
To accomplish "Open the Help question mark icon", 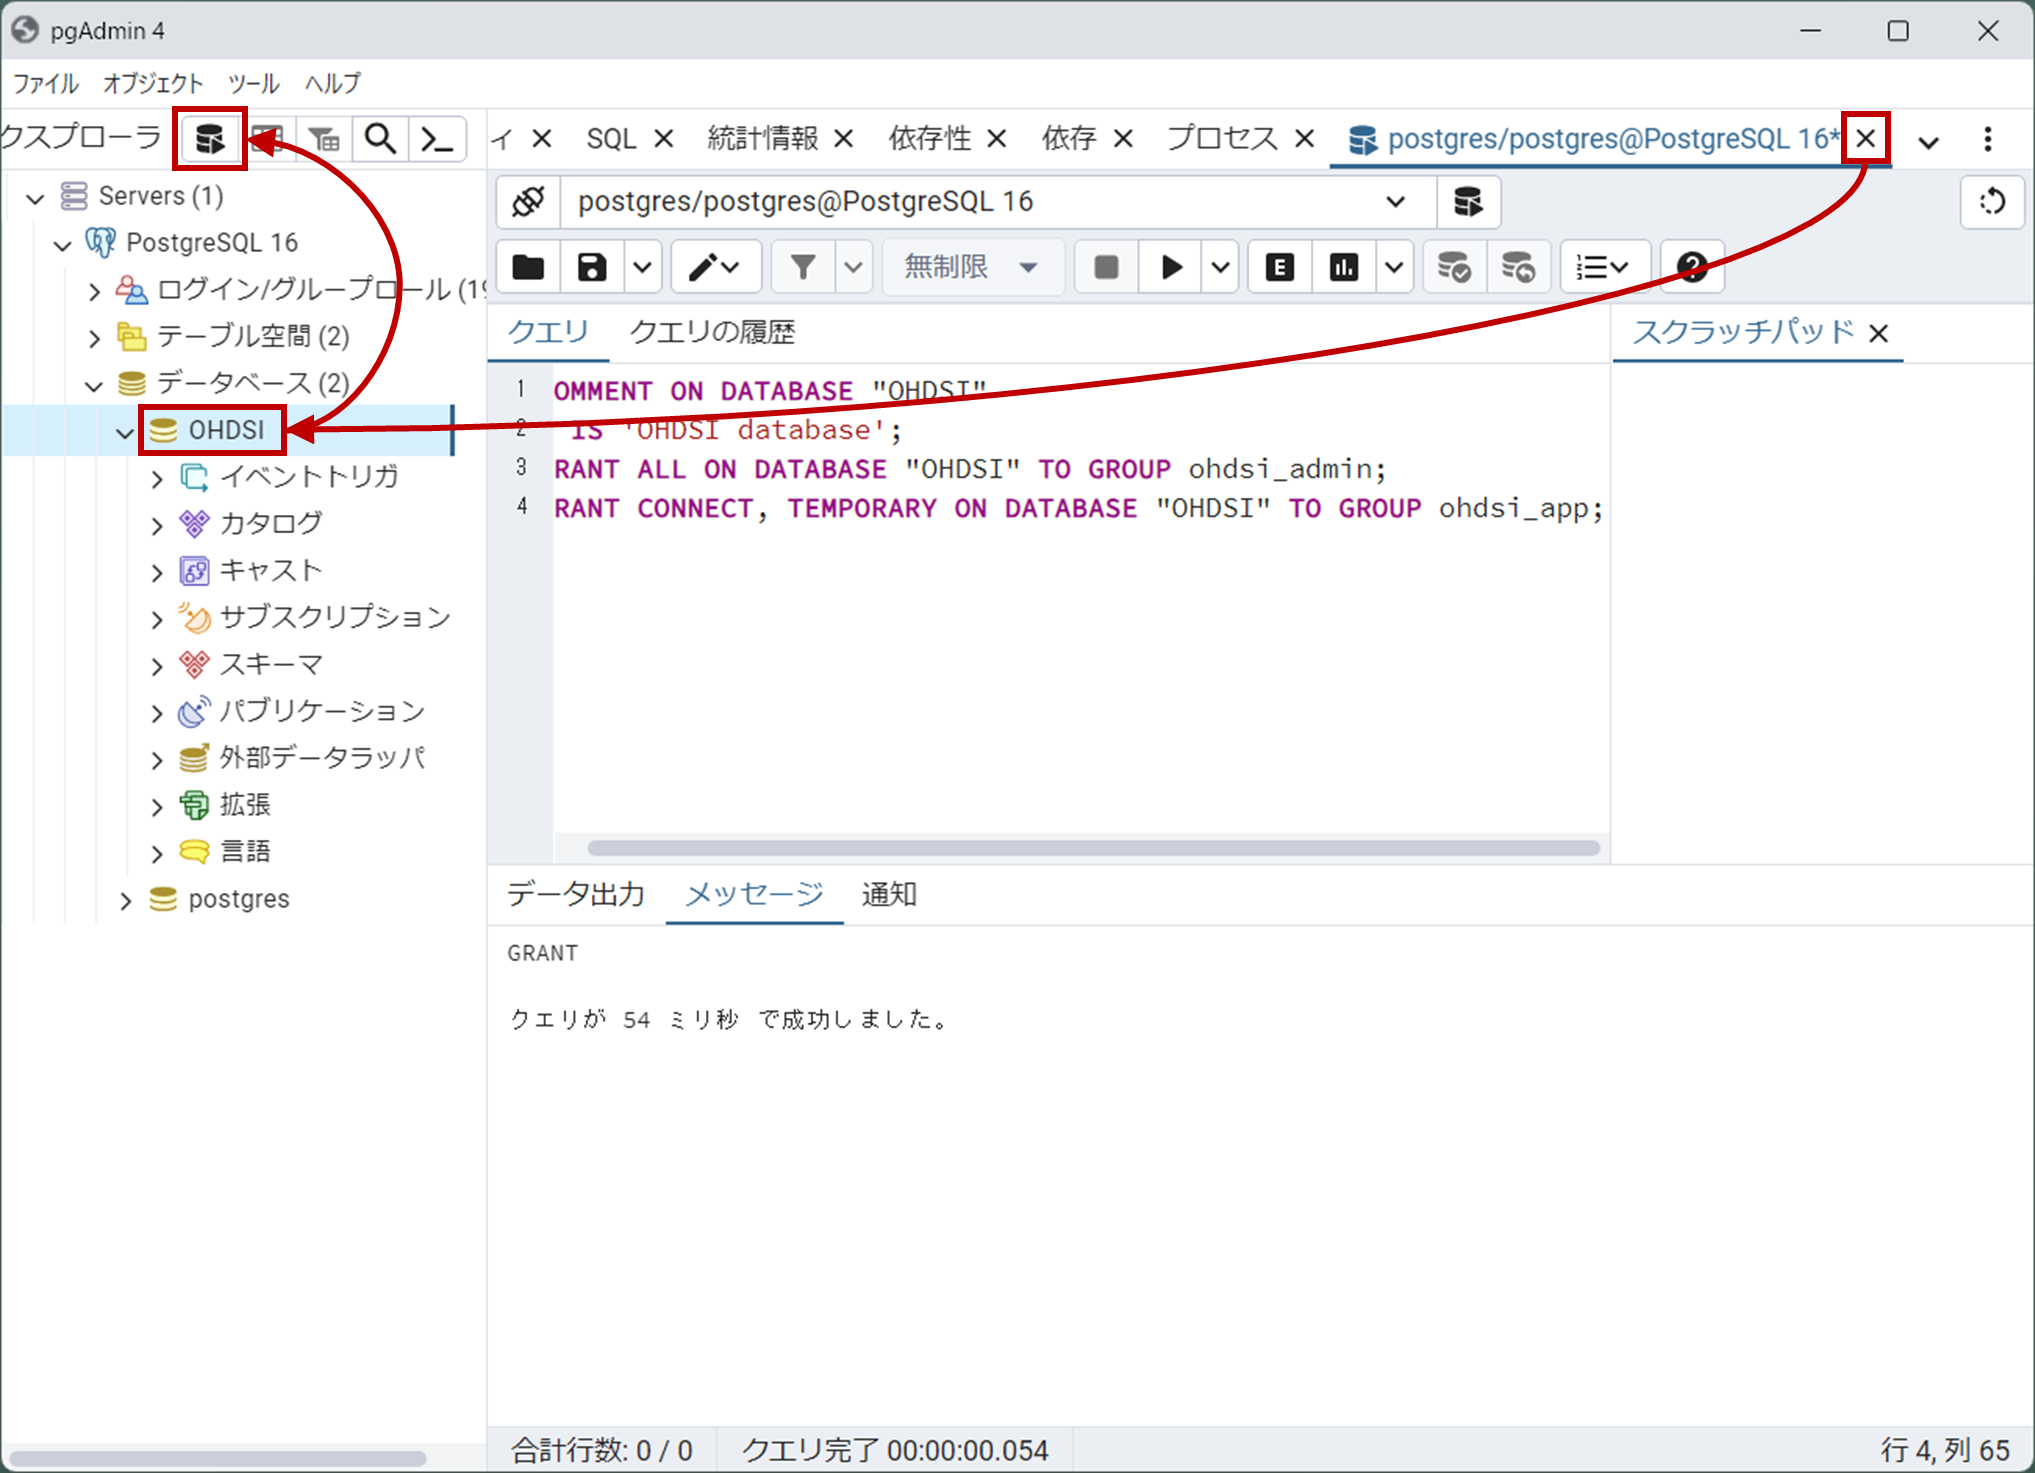I will click(1692, 267).
